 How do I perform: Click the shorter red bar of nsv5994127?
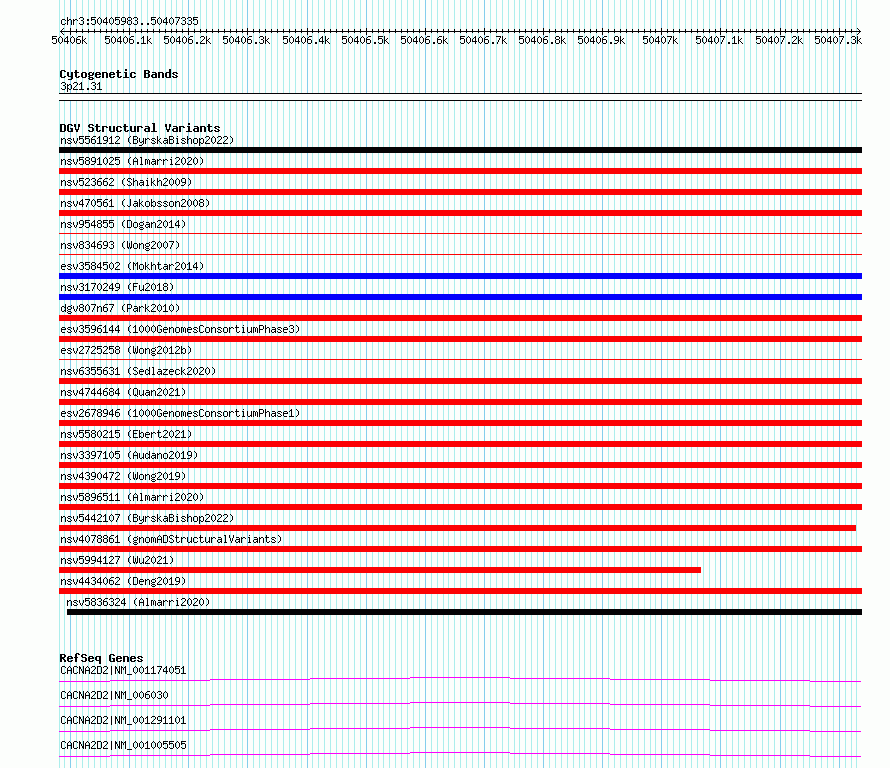(380, 570)
